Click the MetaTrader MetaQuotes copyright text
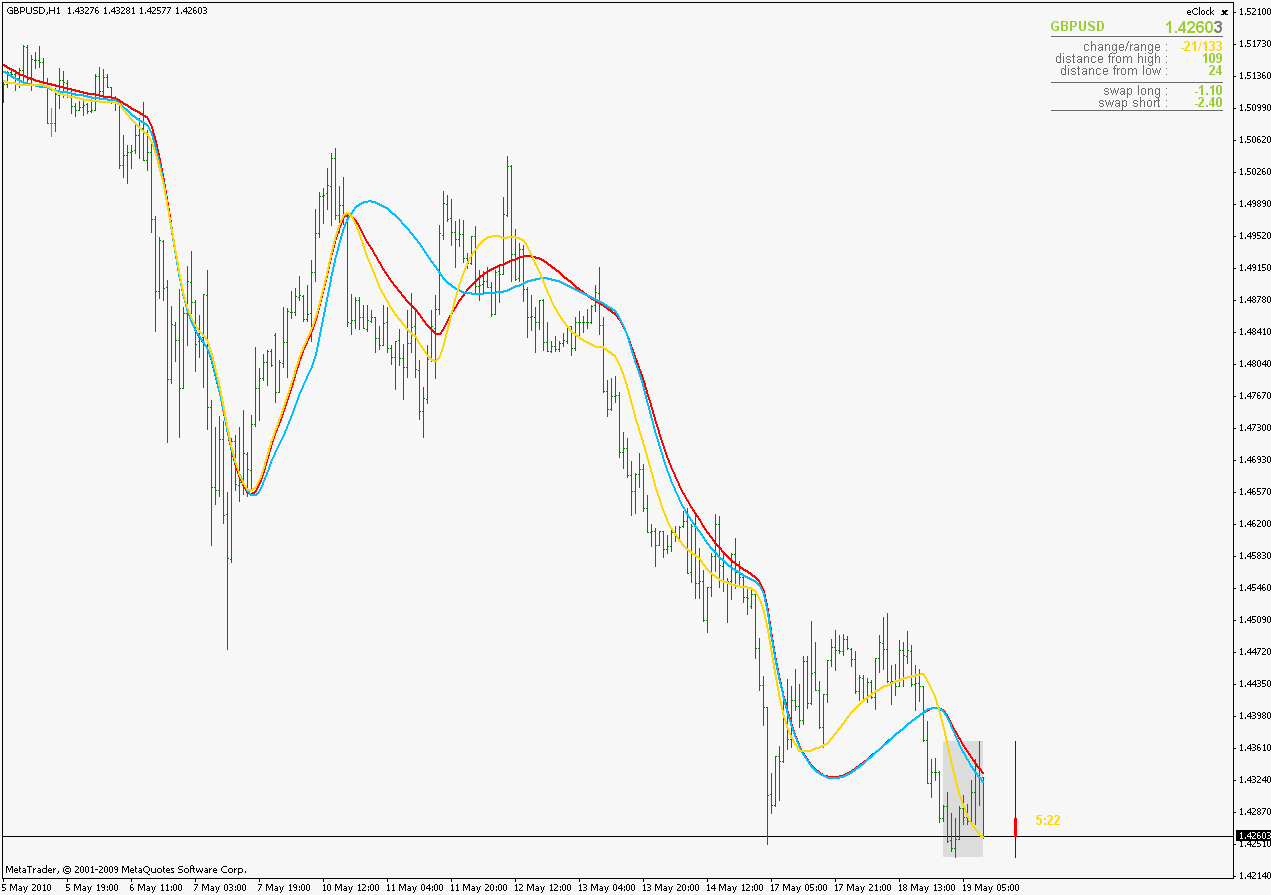This screenshot has height=895, width=1271. tap(126, 870)
